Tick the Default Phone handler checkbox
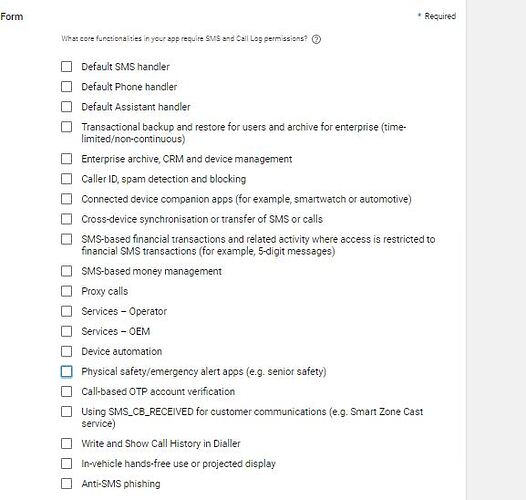The image size is (526, 500). 66,87
